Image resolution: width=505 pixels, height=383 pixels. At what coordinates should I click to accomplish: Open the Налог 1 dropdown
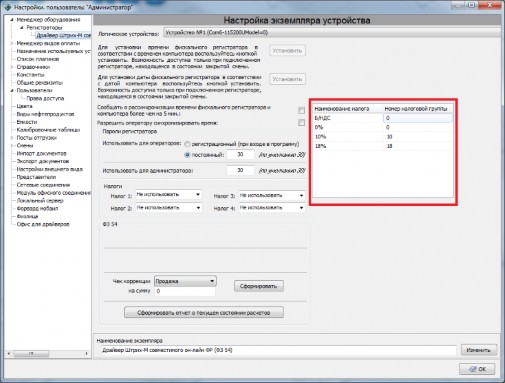tap(169, 195)
